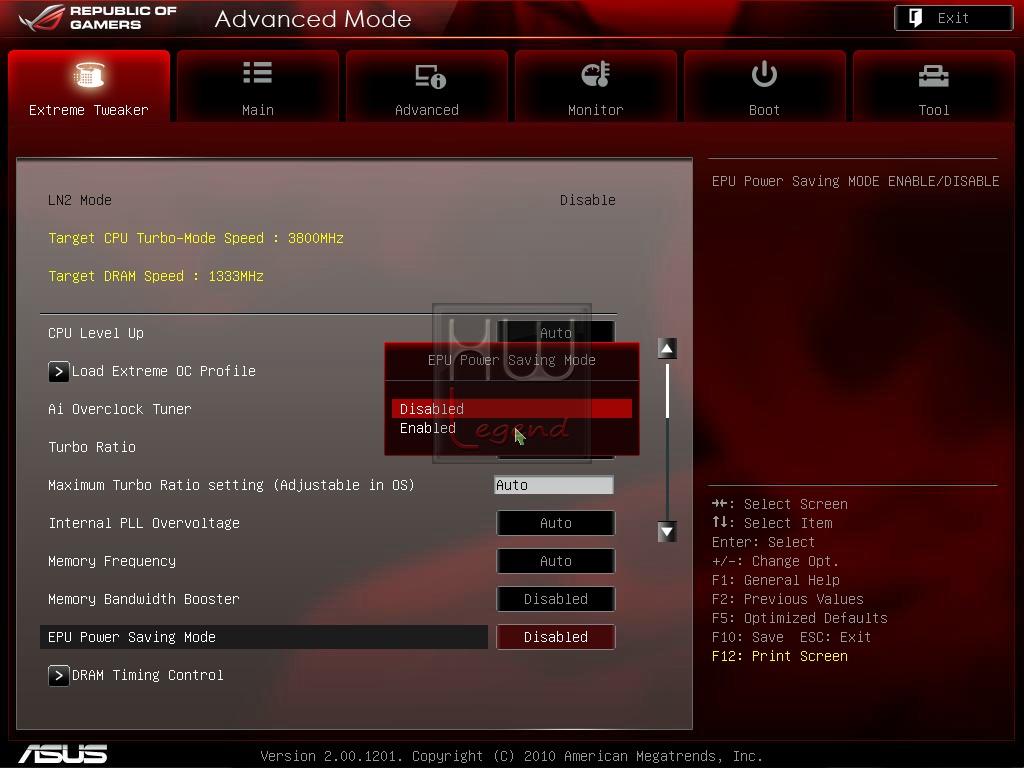Viewport: 1024px width, 768px height.
Task: Click the Advanced Mode title
Action: (313, 19)
